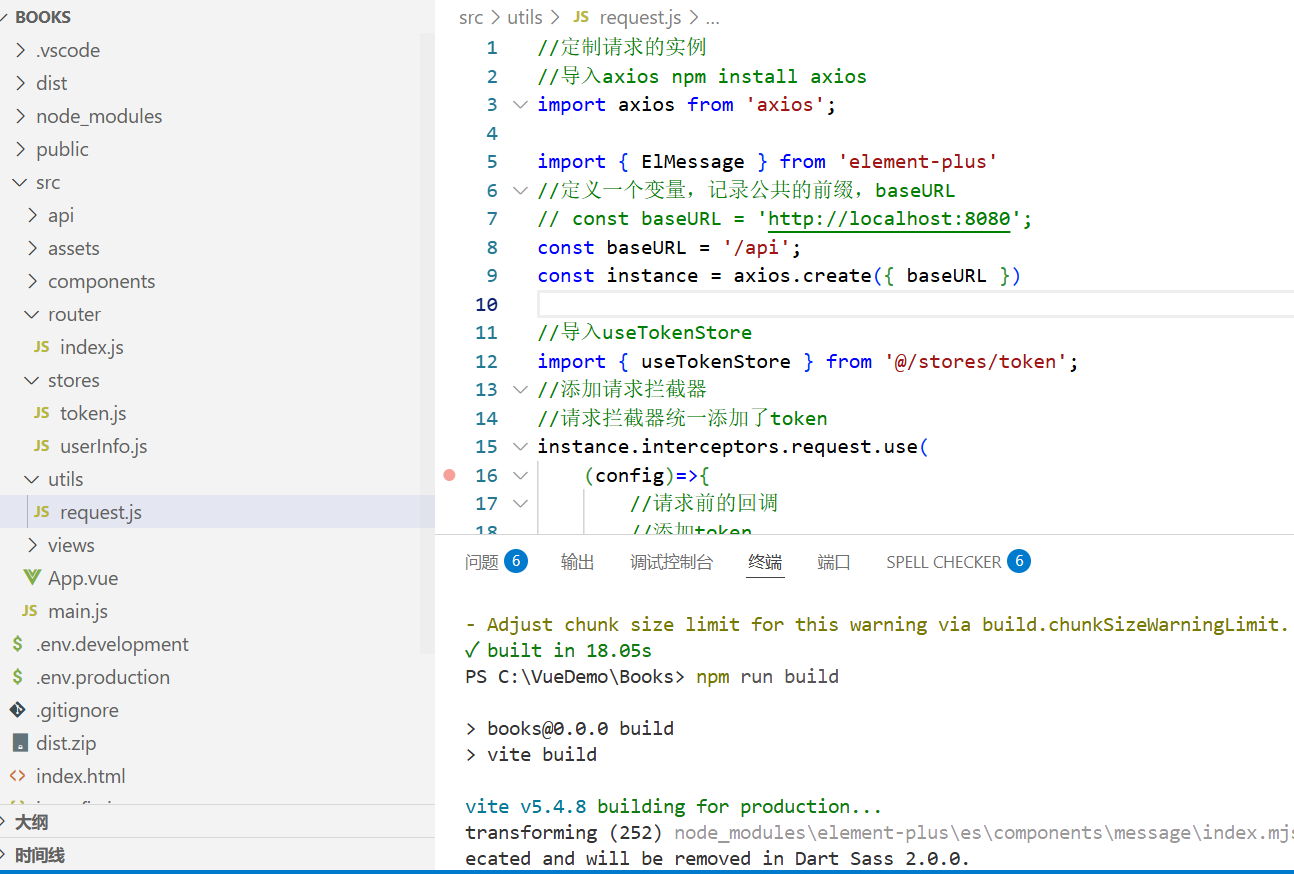The image size is (1294, 874).
Task: Expand the assets folder
Action: [33, 248]
